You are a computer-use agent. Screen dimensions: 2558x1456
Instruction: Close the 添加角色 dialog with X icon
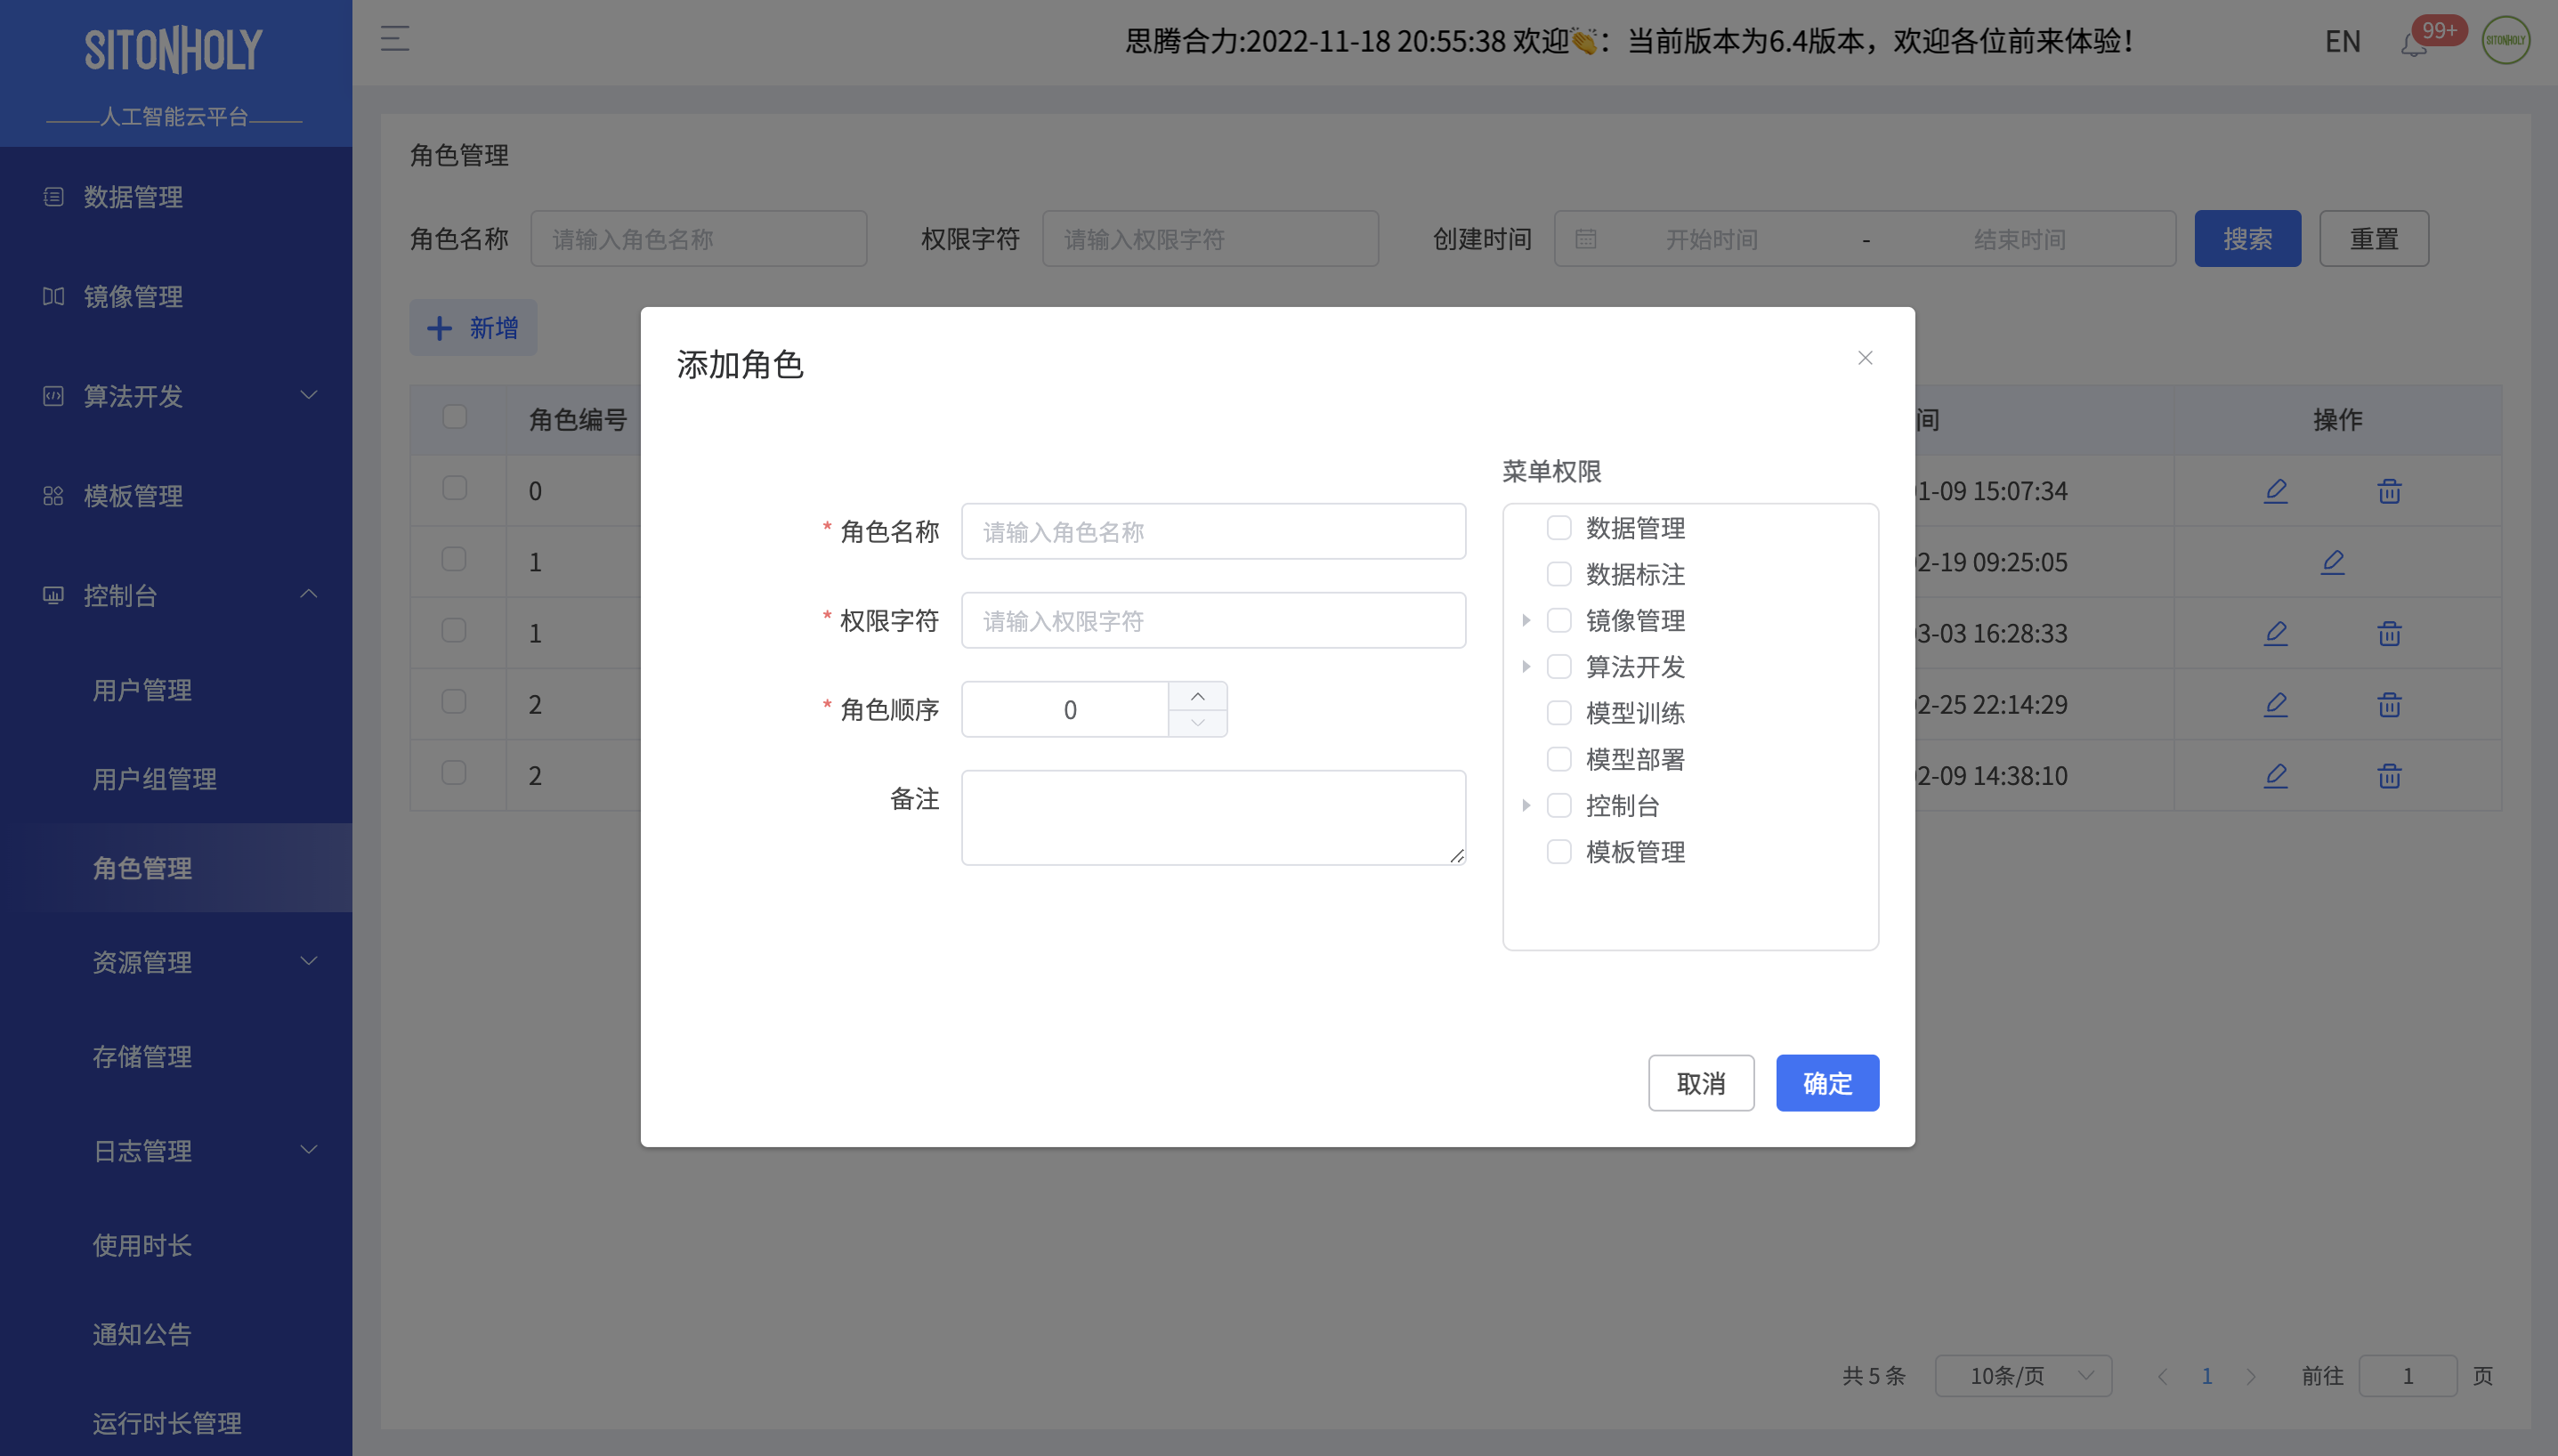[x=1865, y=358]
